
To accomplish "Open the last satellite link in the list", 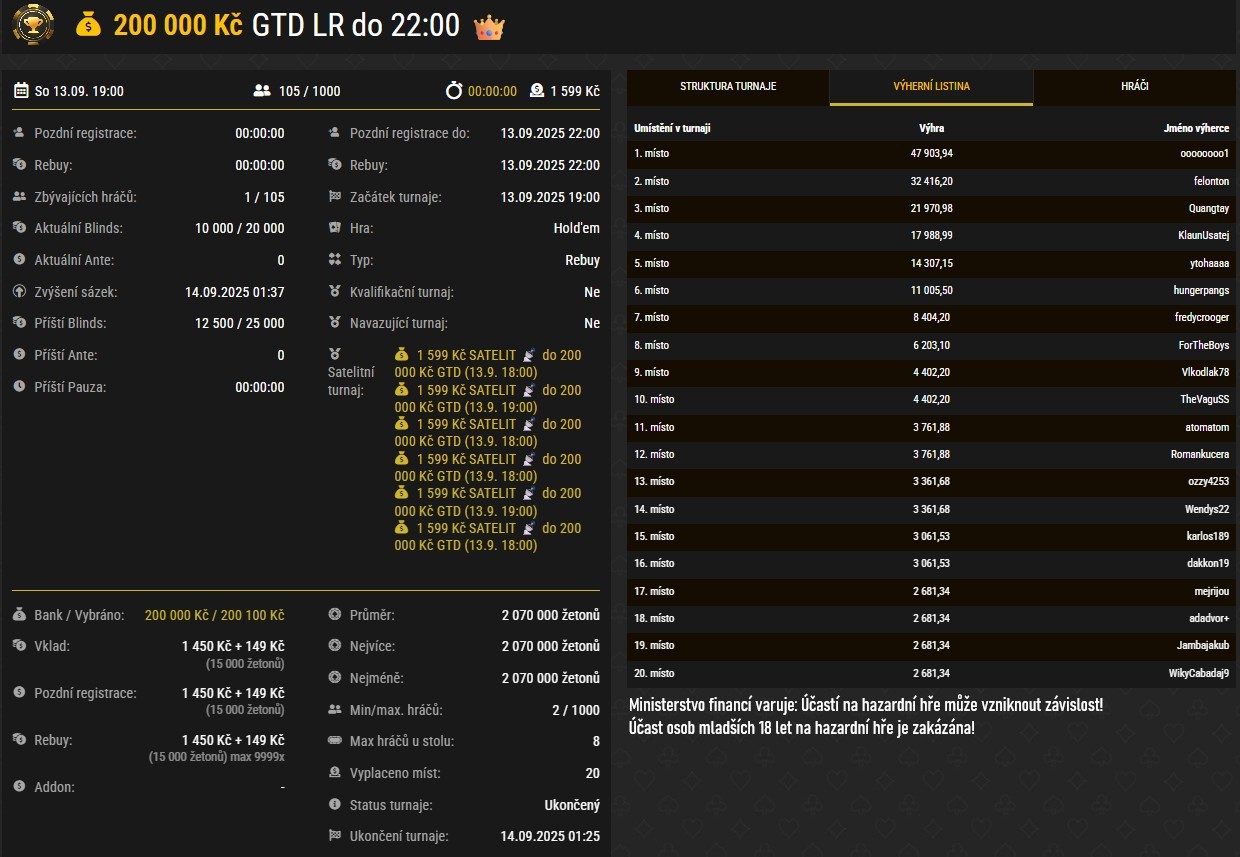I will (x=488, y=537).
